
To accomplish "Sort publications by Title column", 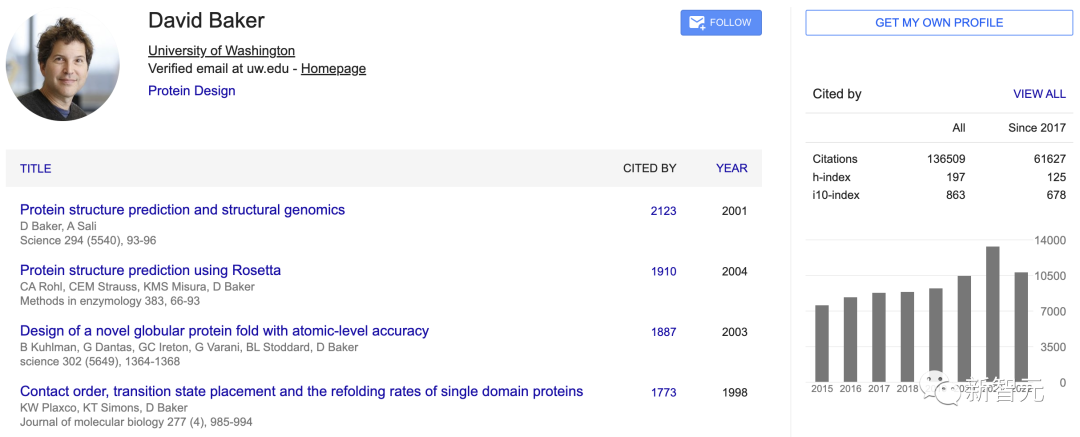I will [x=36, y=168].
